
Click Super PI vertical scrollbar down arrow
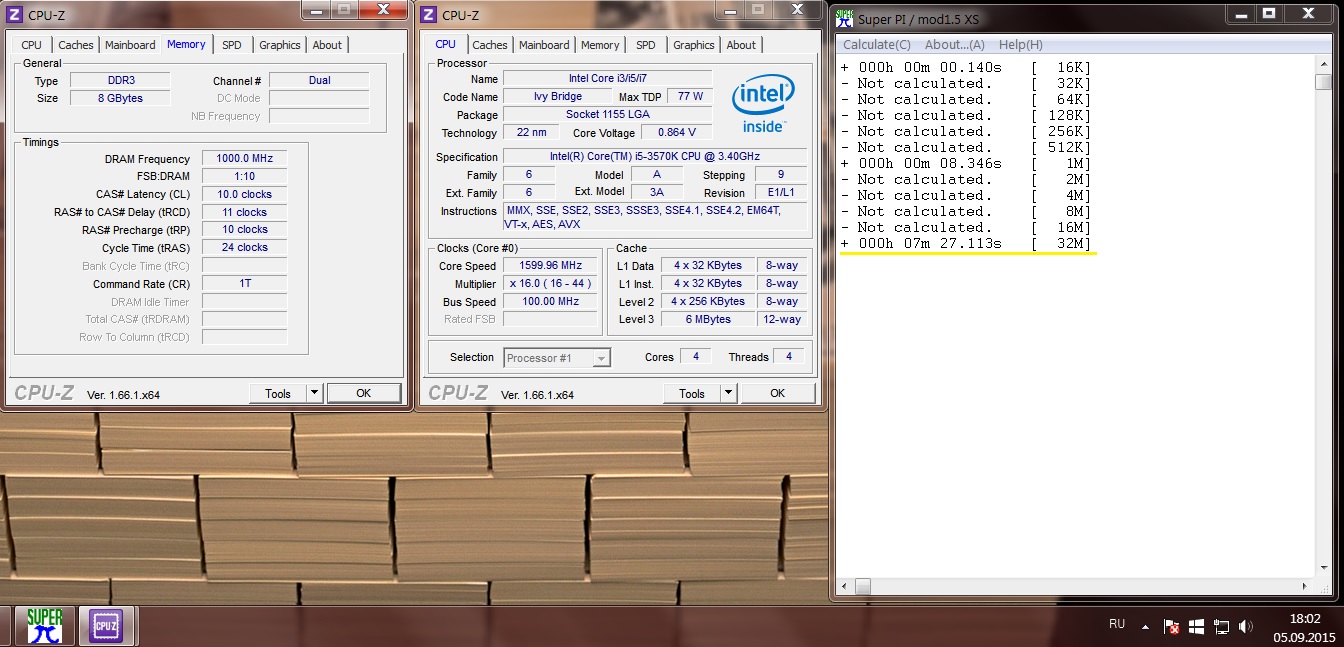(x=1323, y=570)
